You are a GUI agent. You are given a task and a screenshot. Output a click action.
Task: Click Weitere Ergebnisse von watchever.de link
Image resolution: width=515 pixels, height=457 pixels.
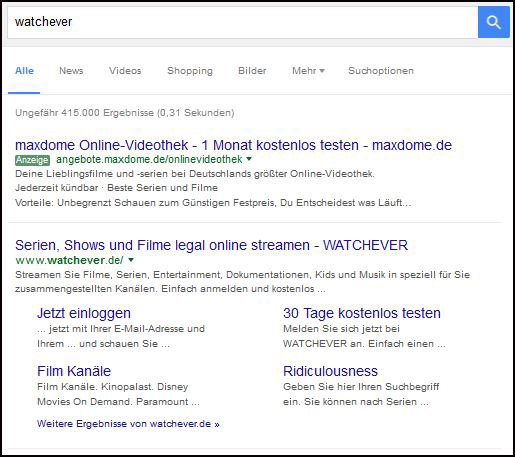pyautogui.click(x=128, y=424)
